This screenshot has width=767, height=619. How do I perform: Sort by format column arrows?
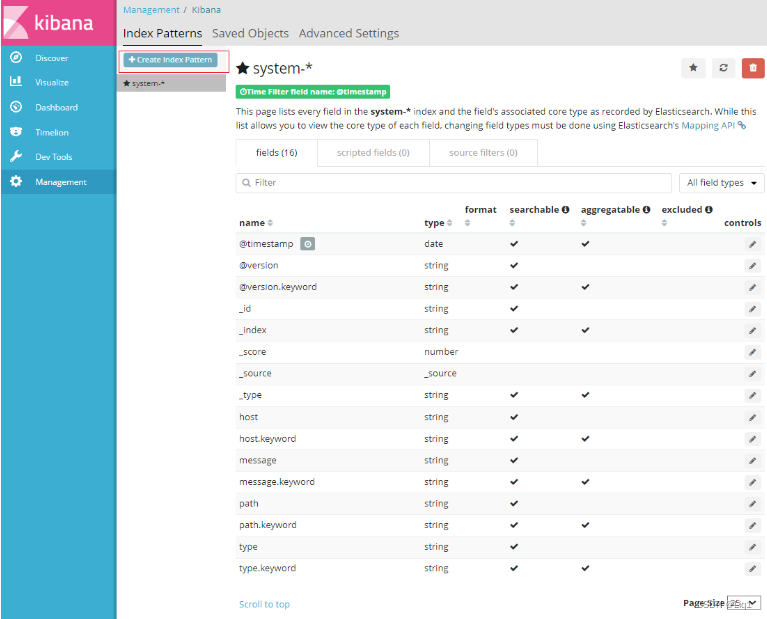pos(467,223)
